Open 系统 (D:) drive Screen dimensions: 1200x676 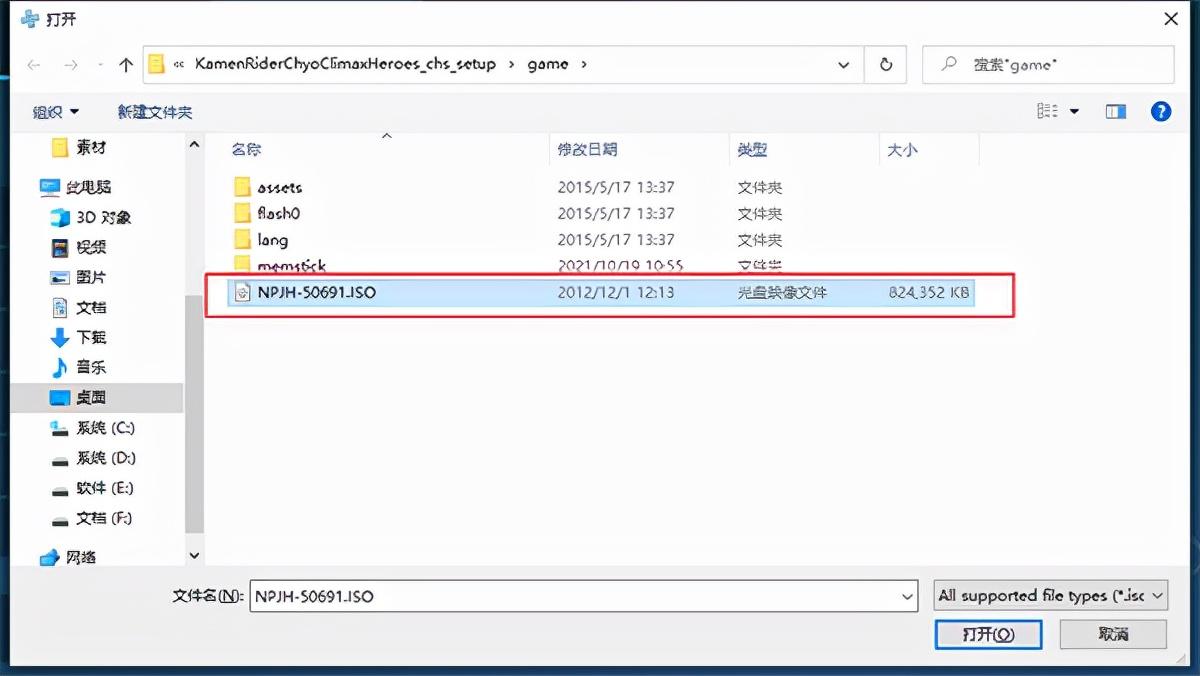tap(92, 457)
